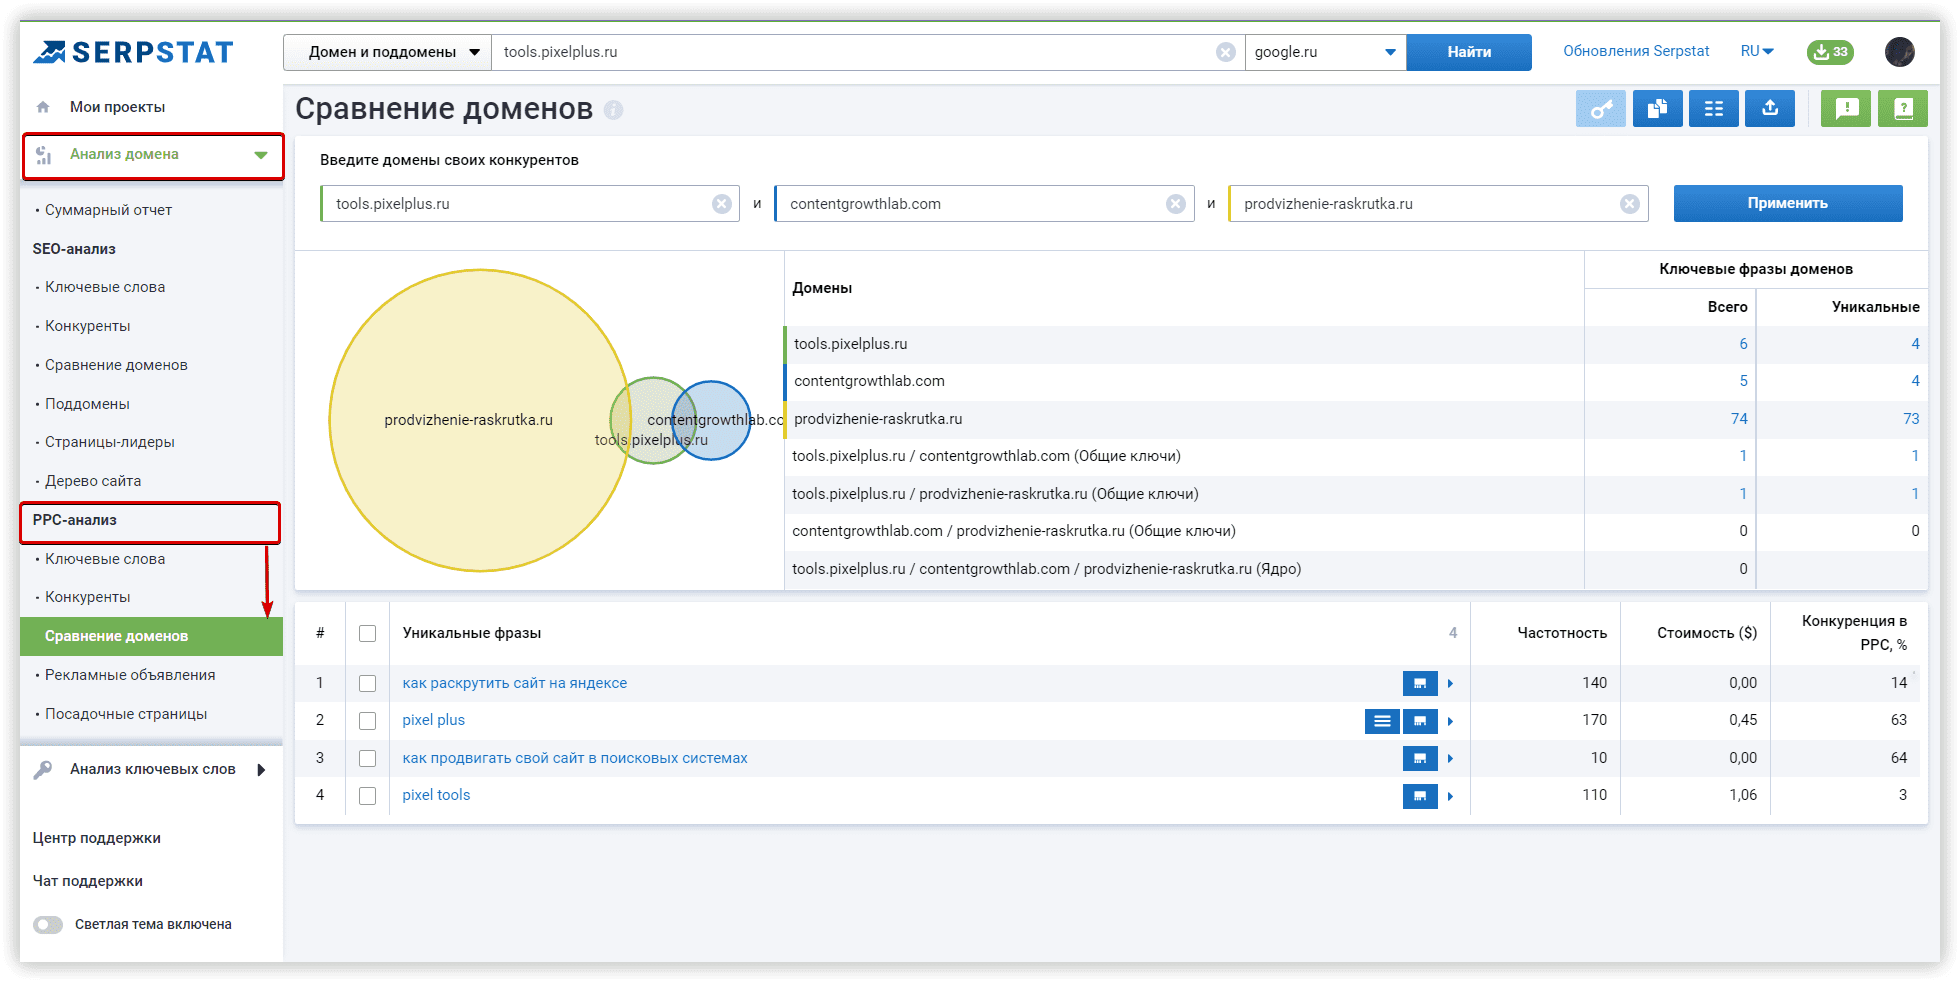This screenshot has height=982, width=1960.
Task: Expand arrow for как продвигать свой сайт row
Action: [1450, 759]
